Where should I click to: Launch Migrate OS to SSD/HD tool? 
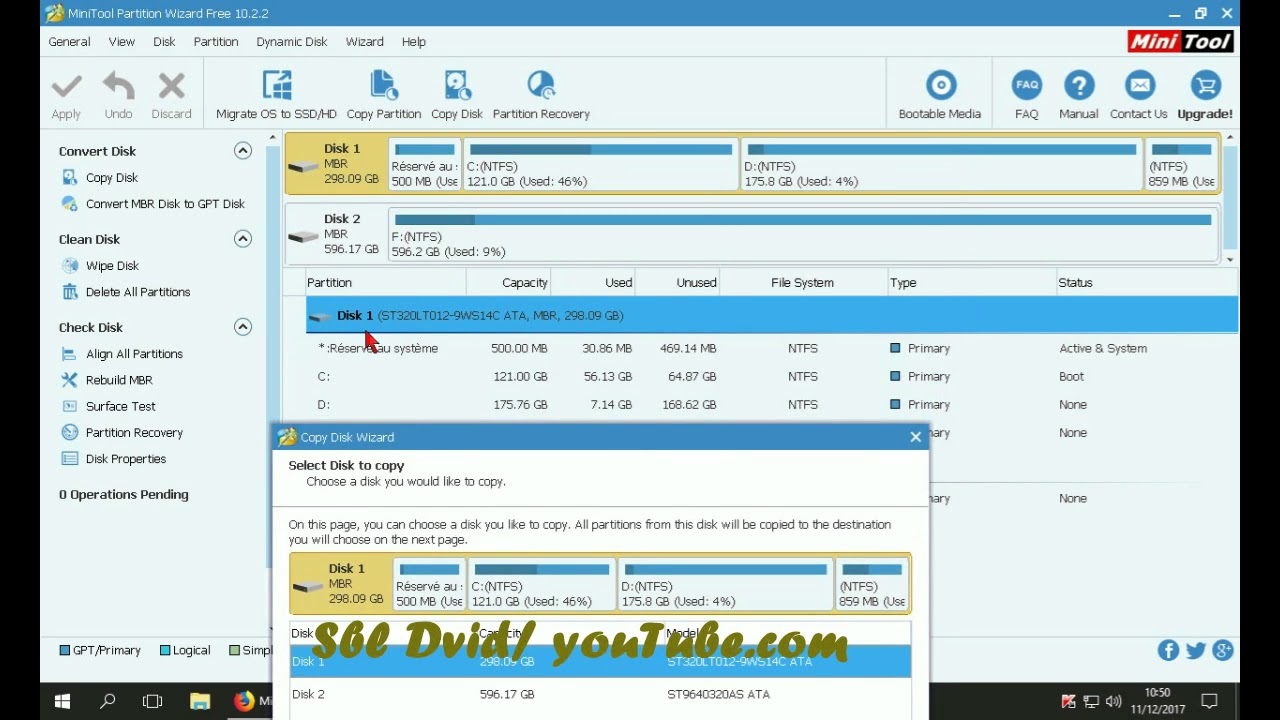pyautogui.click(x=276, y=95)
